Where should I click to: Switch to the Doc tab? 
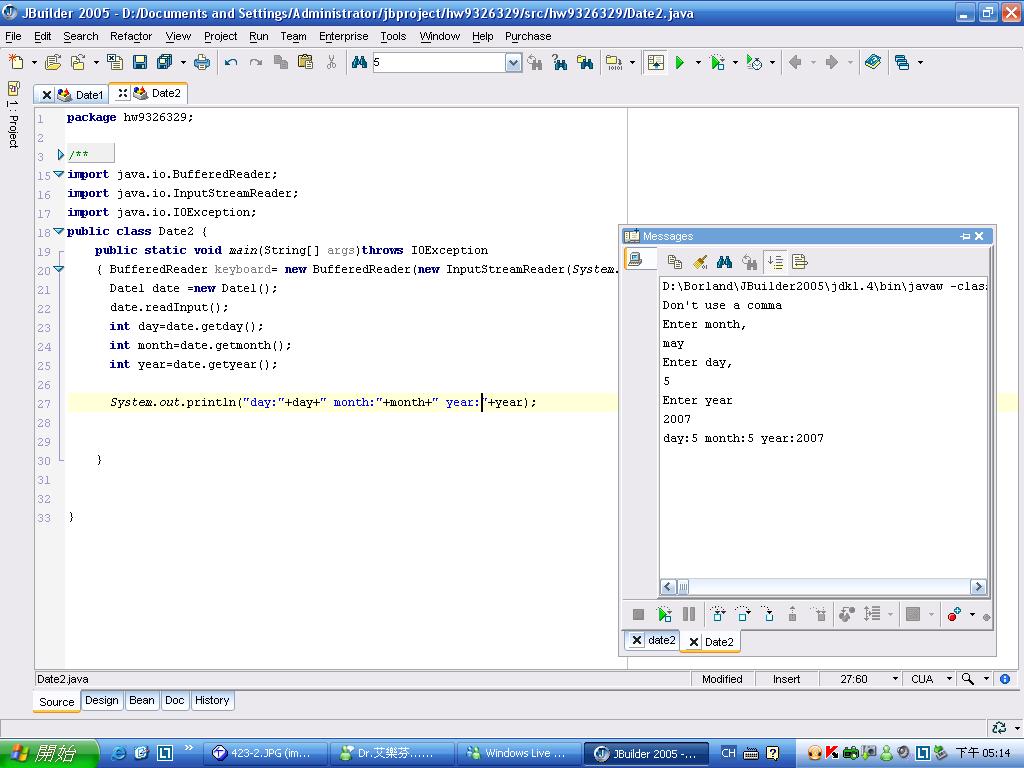[x=174, y=700]
